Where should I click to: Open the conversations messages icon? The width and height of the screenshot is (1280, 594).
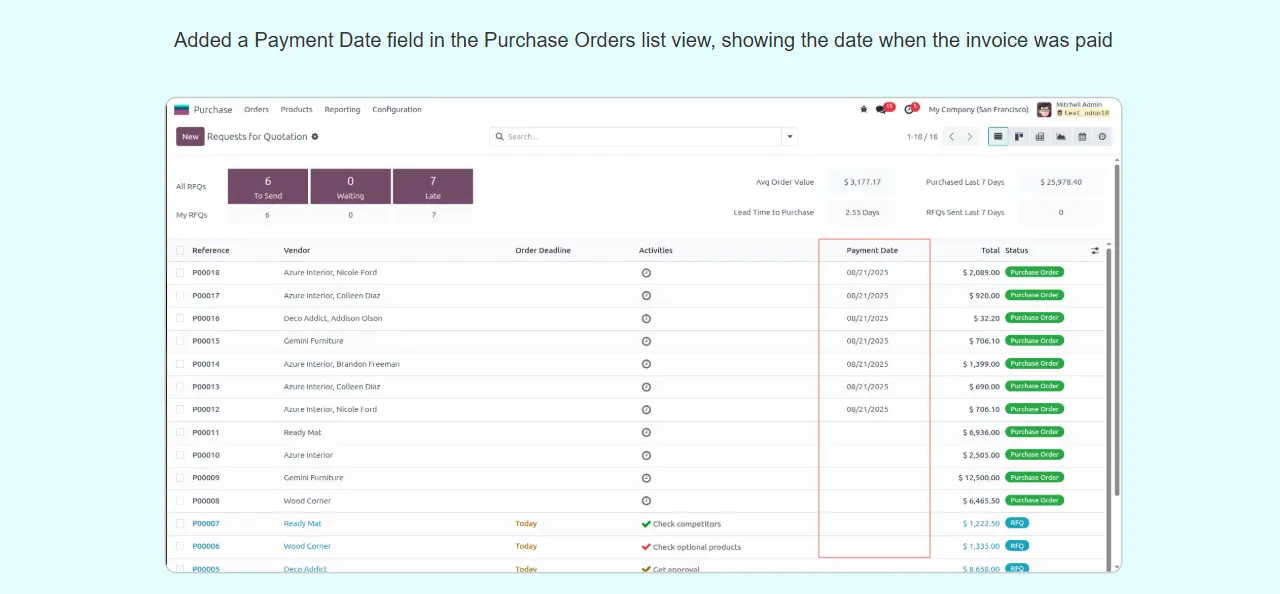(x=882, y=110)
